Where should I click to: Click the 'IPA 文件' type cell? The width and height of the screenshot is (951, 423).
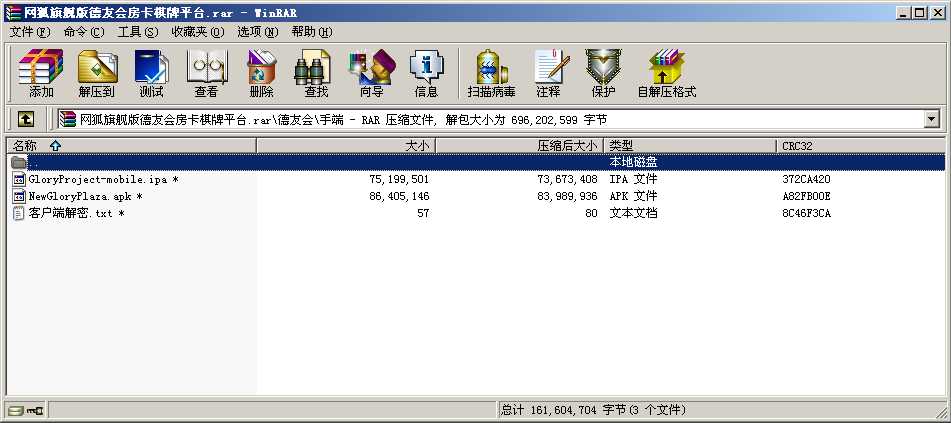(x=633, y=180)
